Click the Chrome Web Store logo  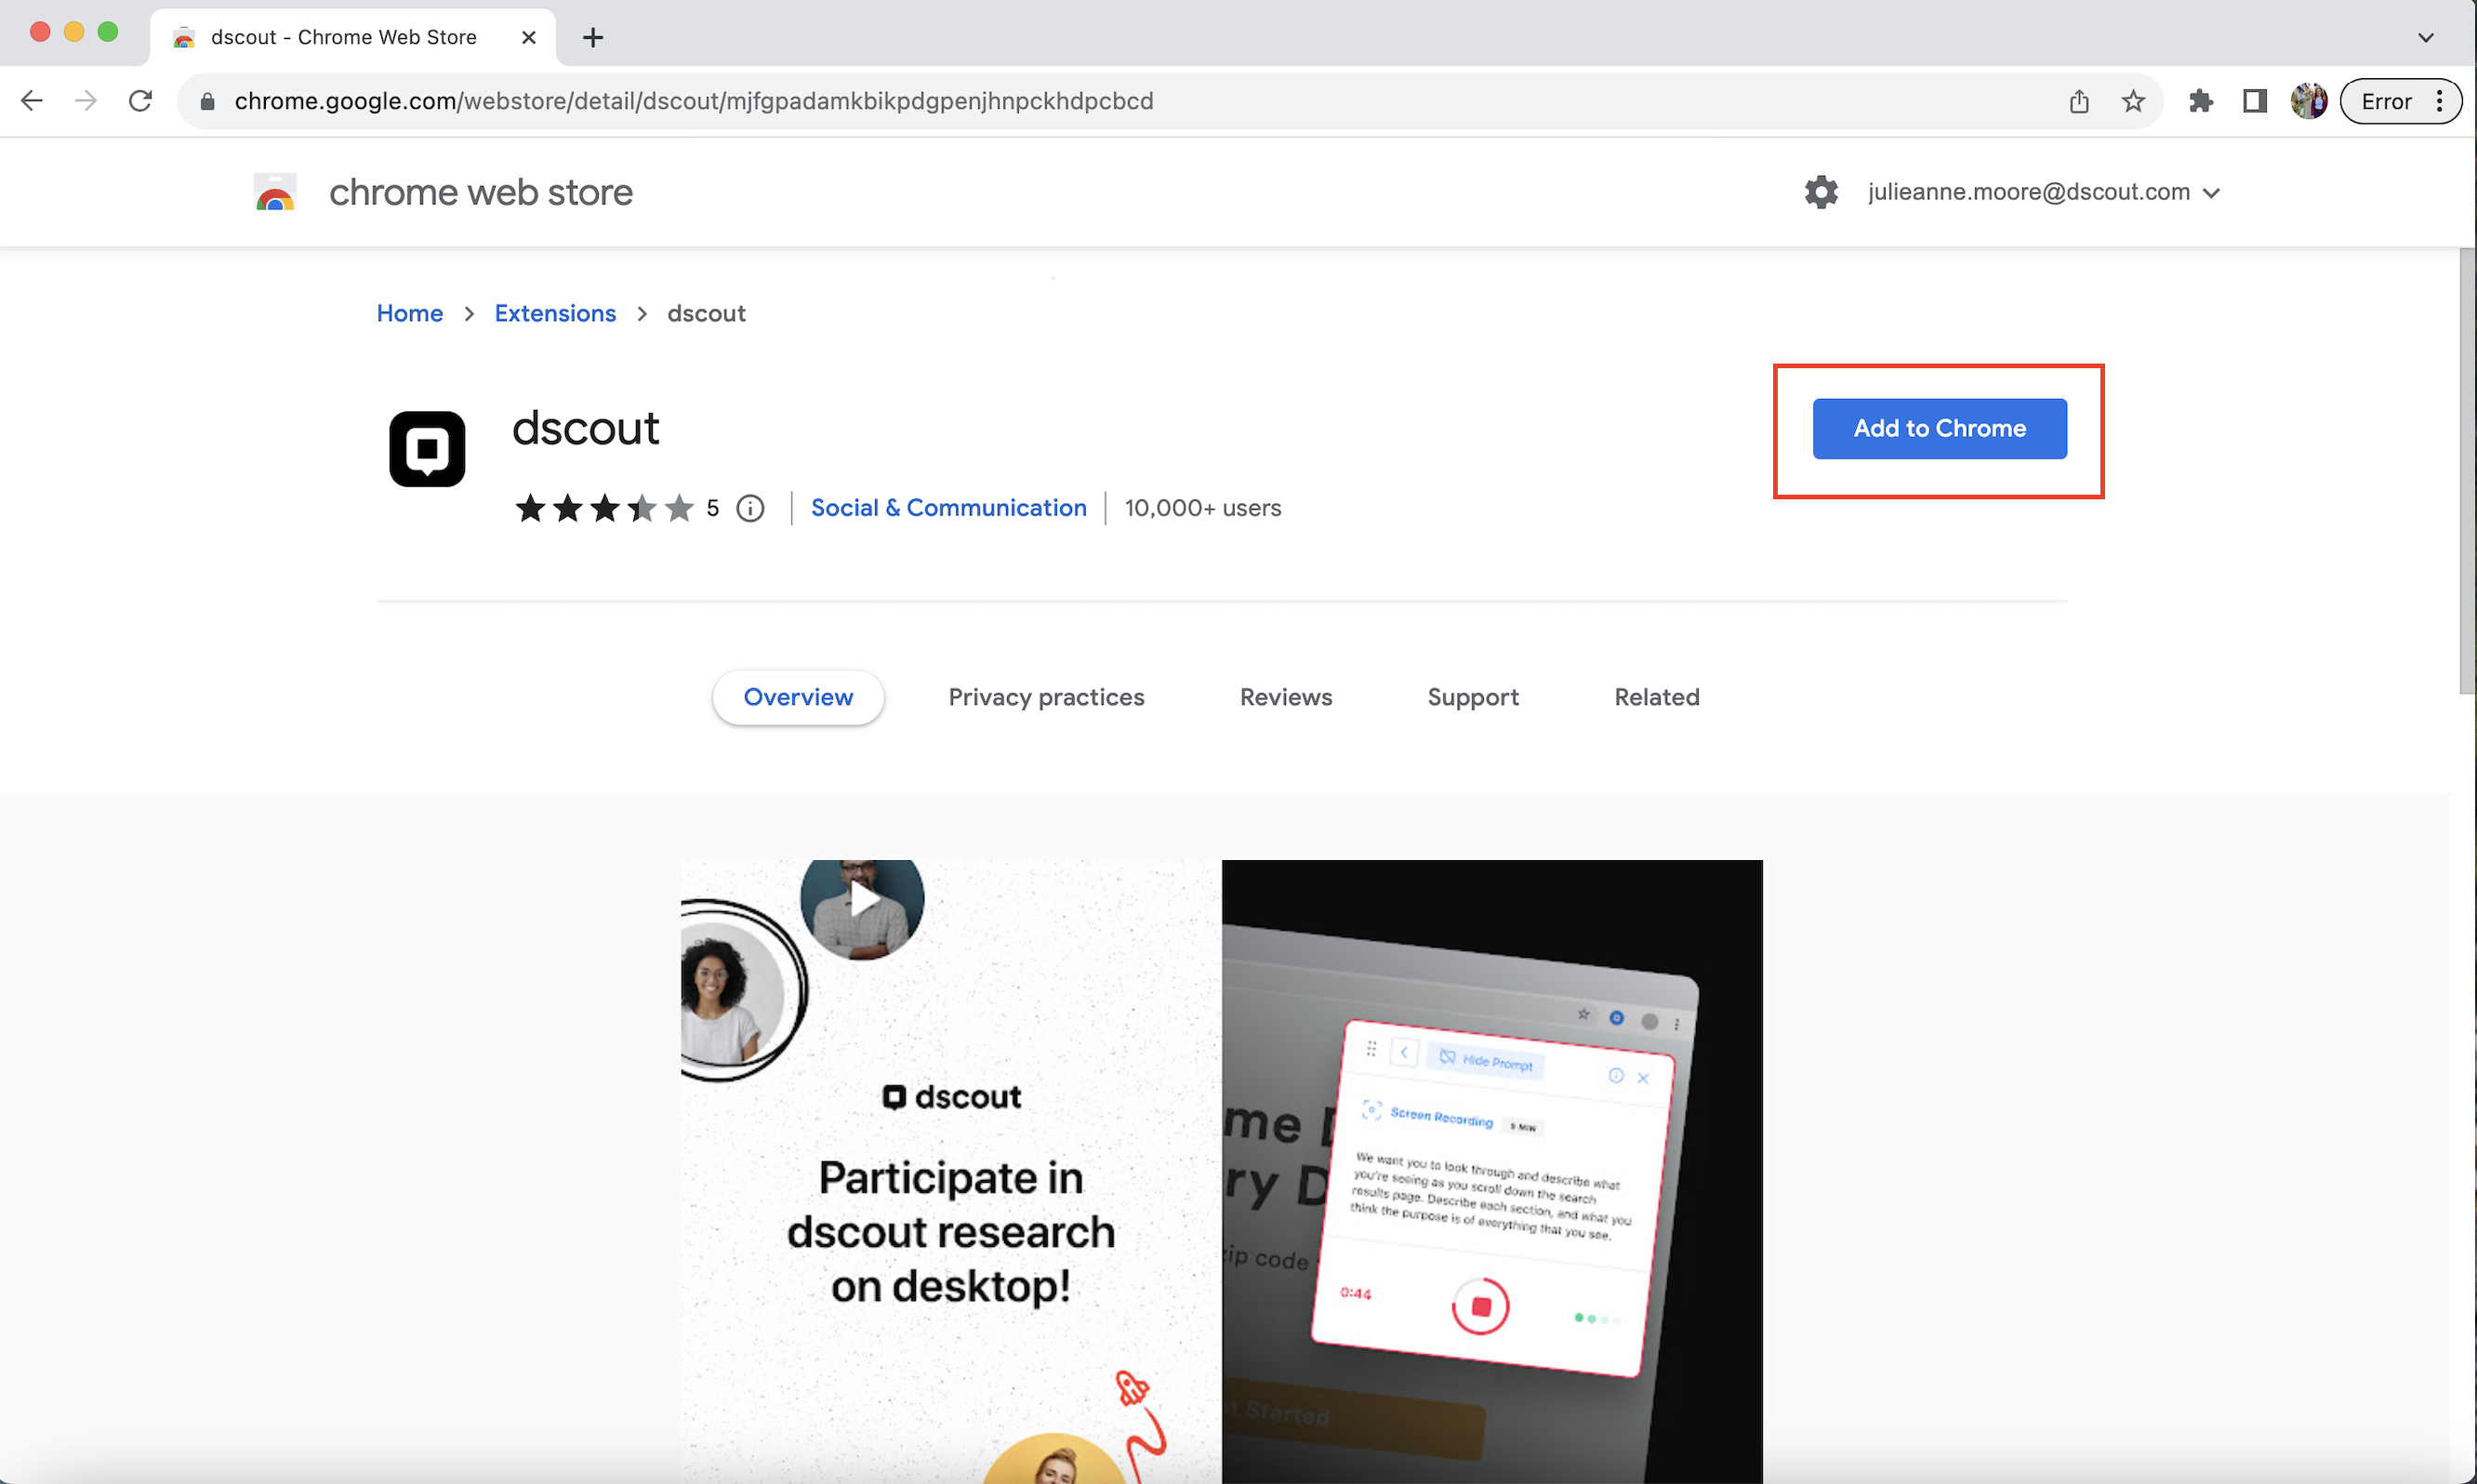point(275,192)
